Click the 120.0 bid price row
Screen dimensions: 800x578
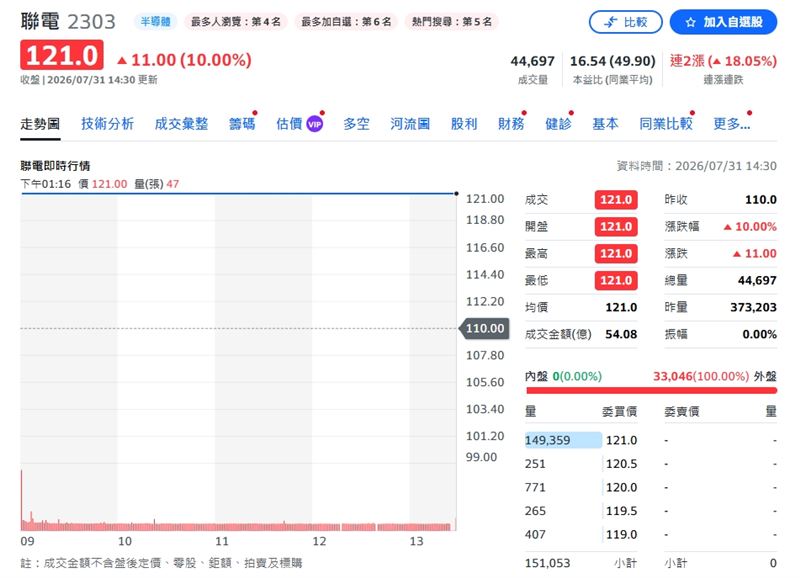(581, 487)
